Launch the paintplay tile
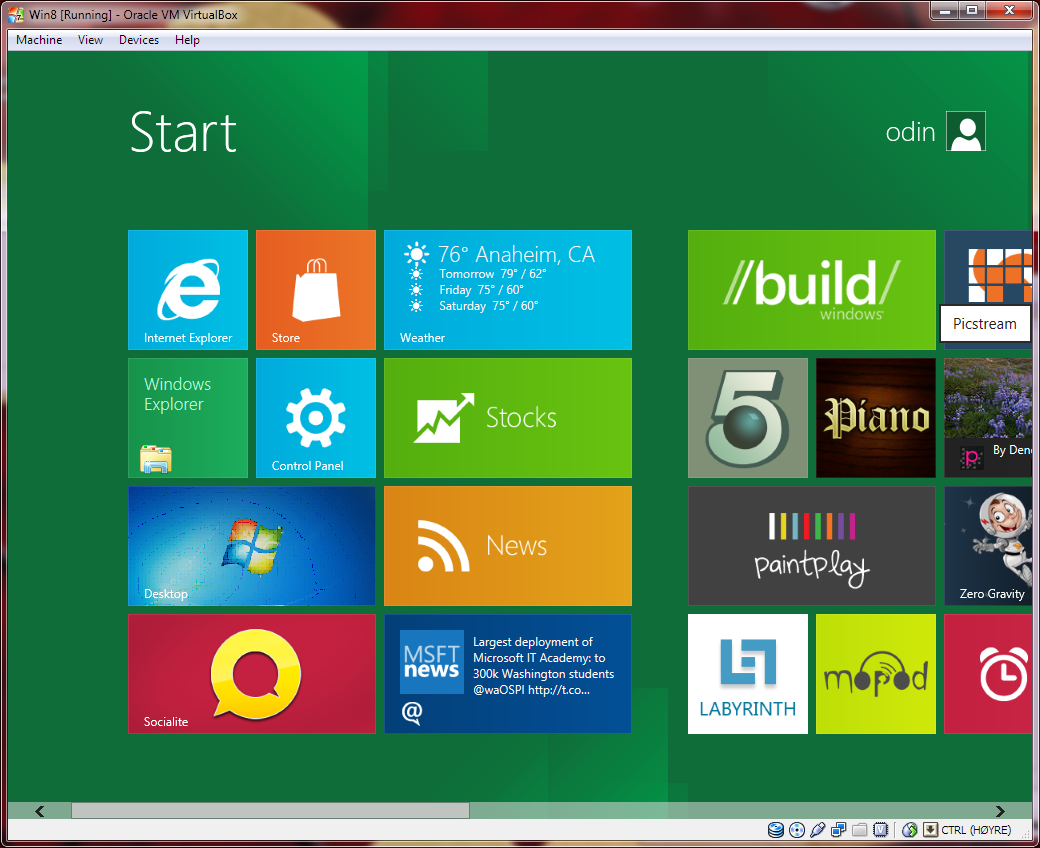Viewport: 1040px width, 848px height. [x=812, y=546]
